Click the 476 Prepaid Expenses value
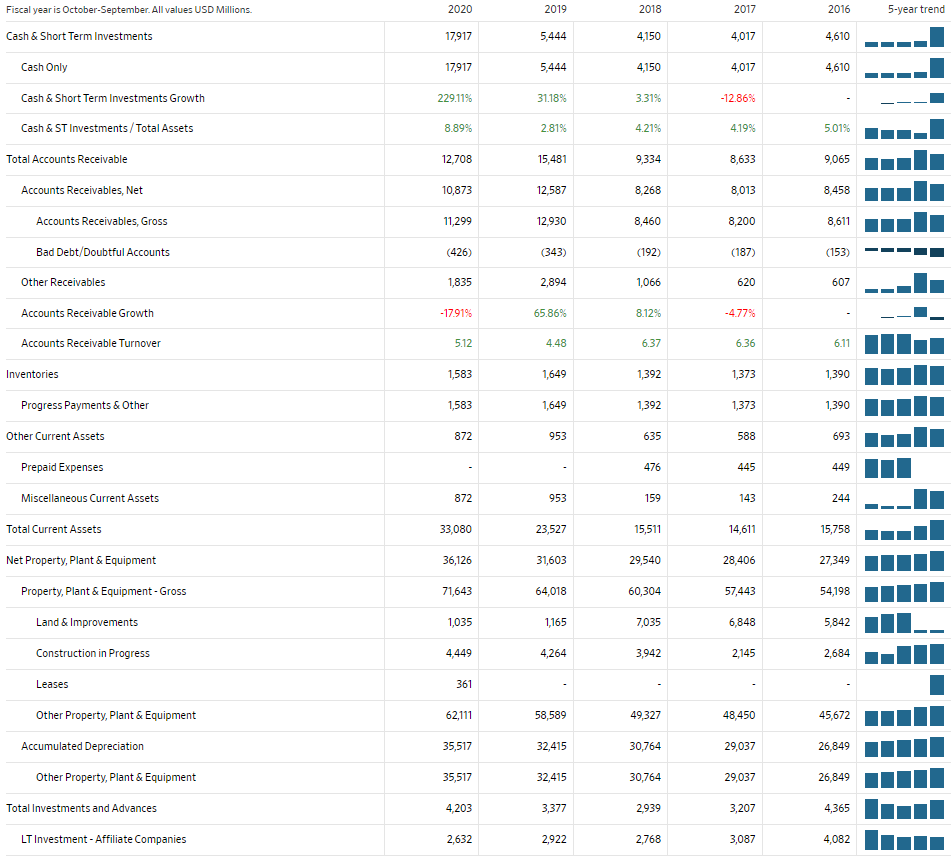 click(x=652, y=467)
